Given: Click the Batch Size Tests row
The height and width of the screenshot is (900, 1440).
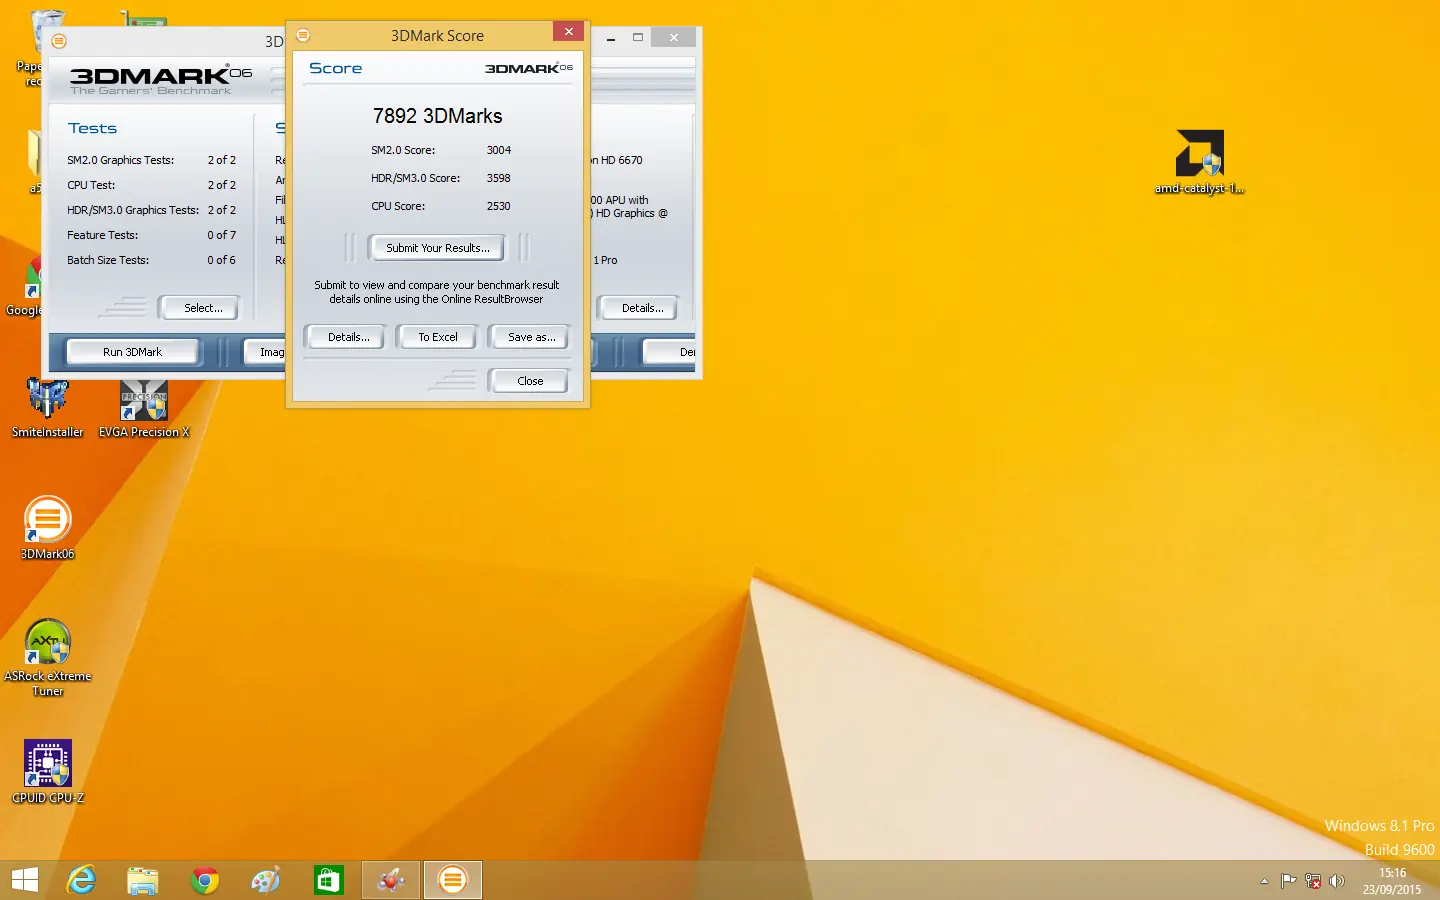Looking at the screenshot, I should (151, 260).
